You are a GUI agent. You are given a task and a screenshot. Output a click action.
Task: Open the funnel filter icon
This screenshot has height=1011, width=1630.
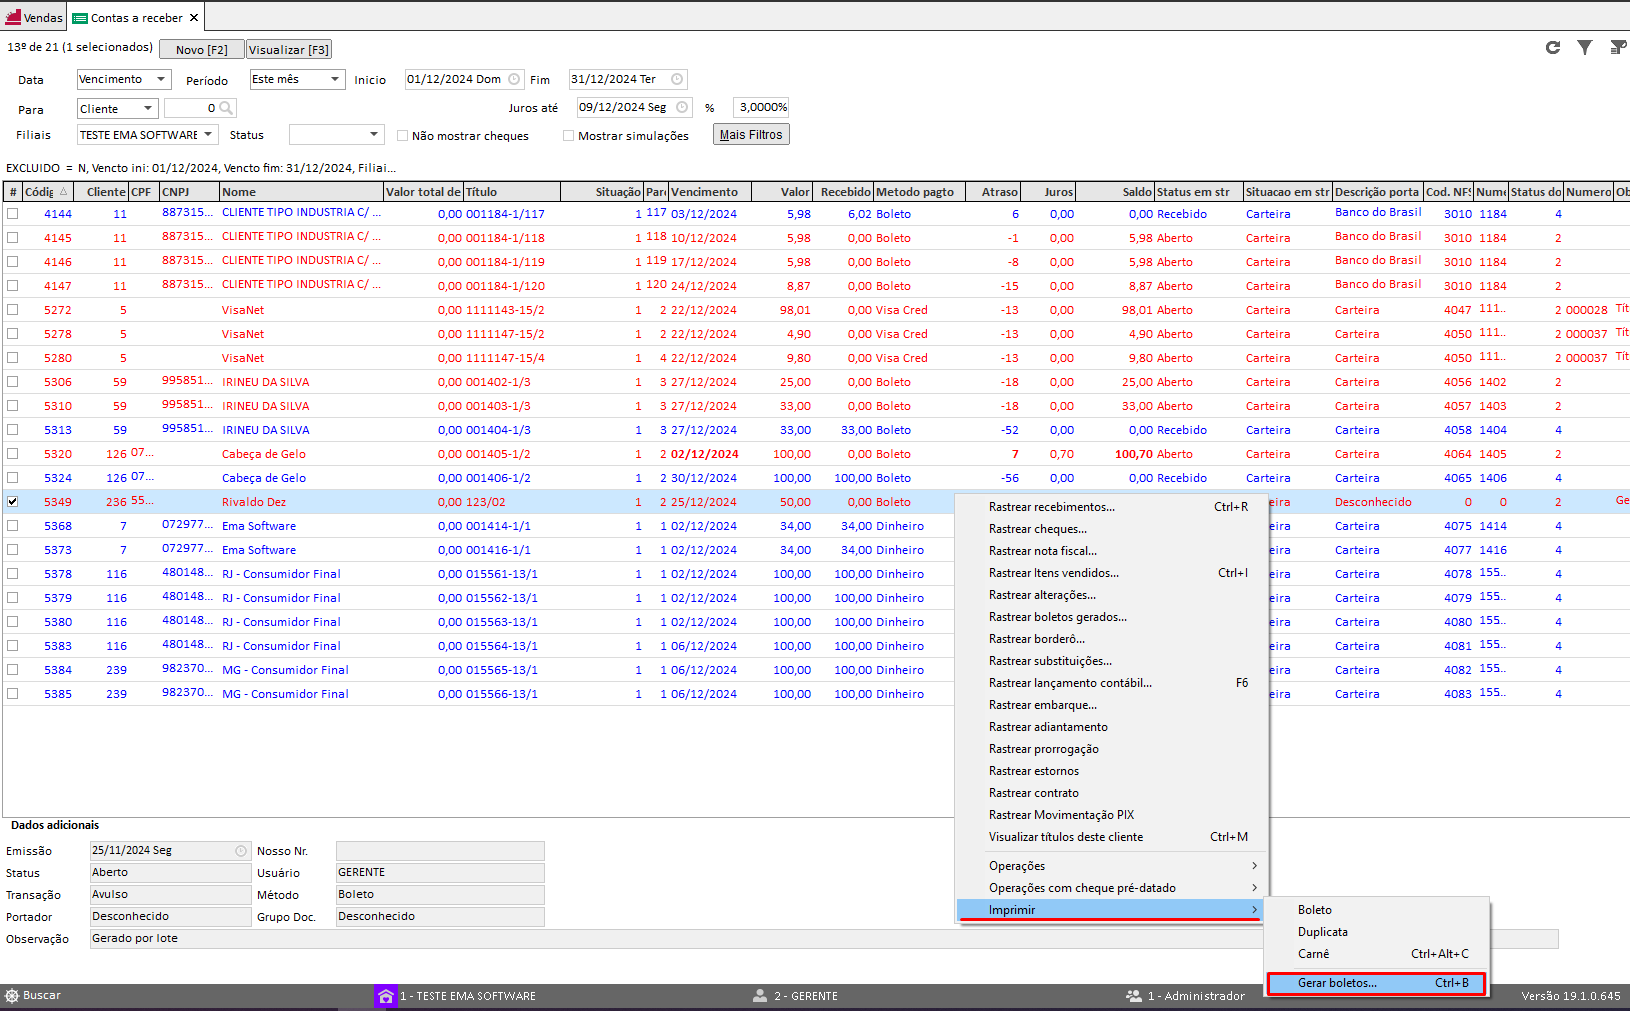pyautogui.click(x=1585, y=47)
